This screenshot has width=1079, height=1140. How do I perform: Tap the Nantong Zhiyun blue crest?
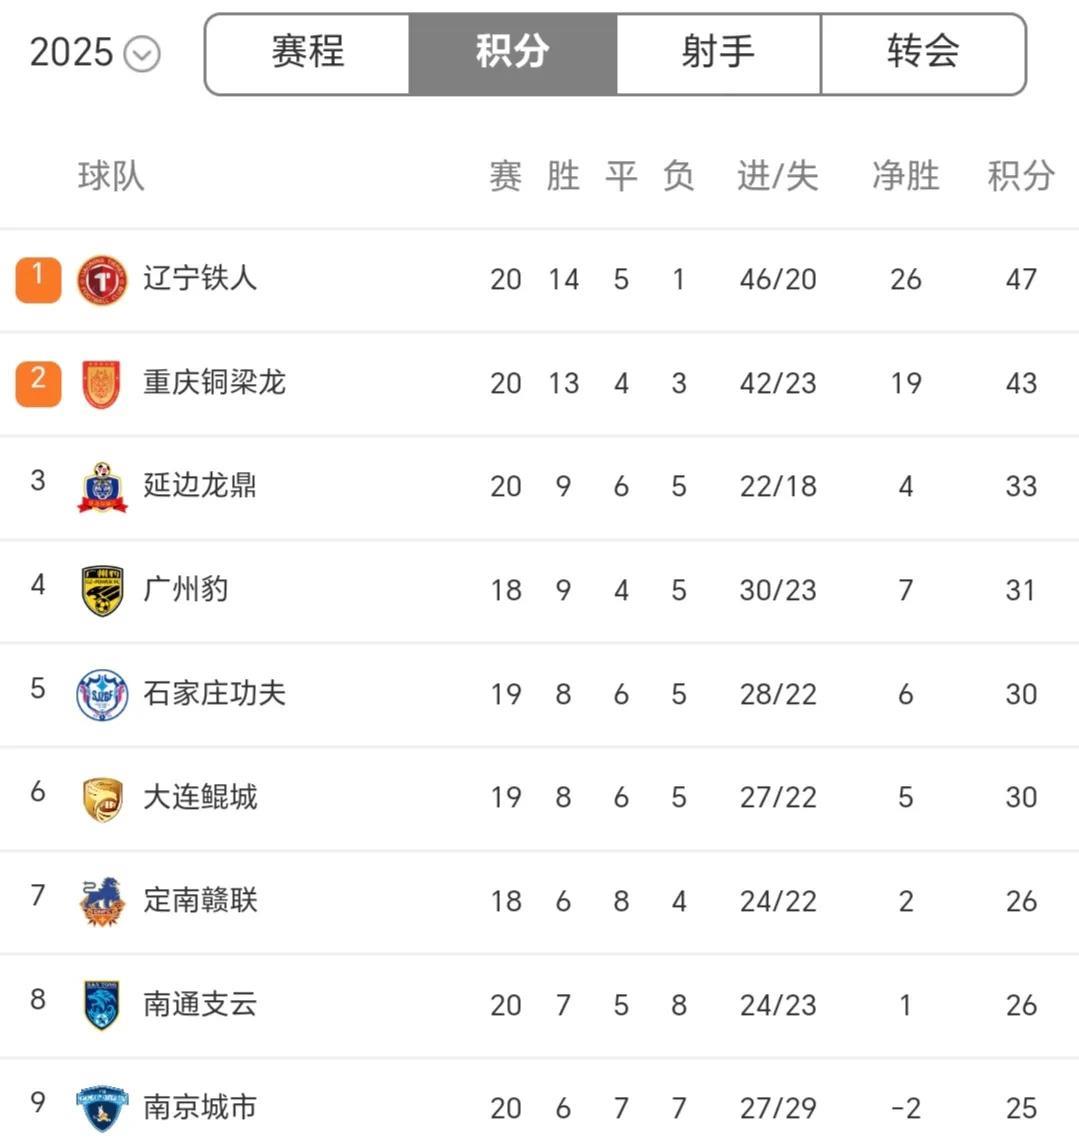click(x=102, y=1005)
